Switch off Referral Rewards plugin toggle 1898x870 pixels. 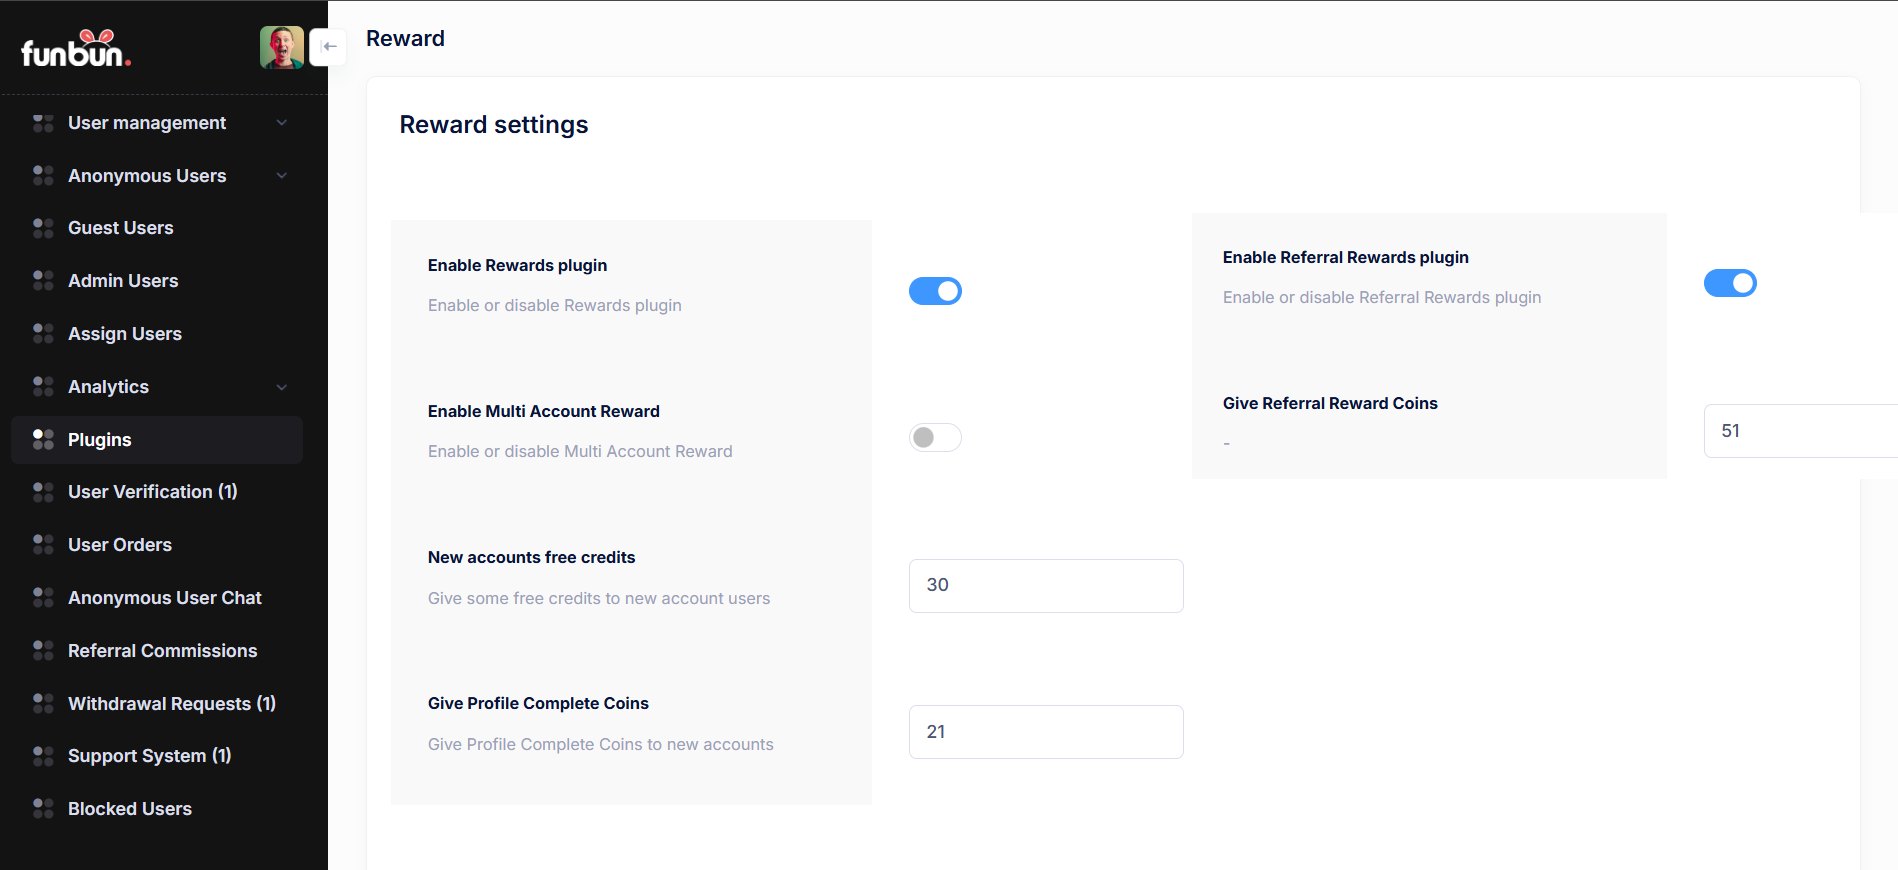click(x=1729, y=283)
